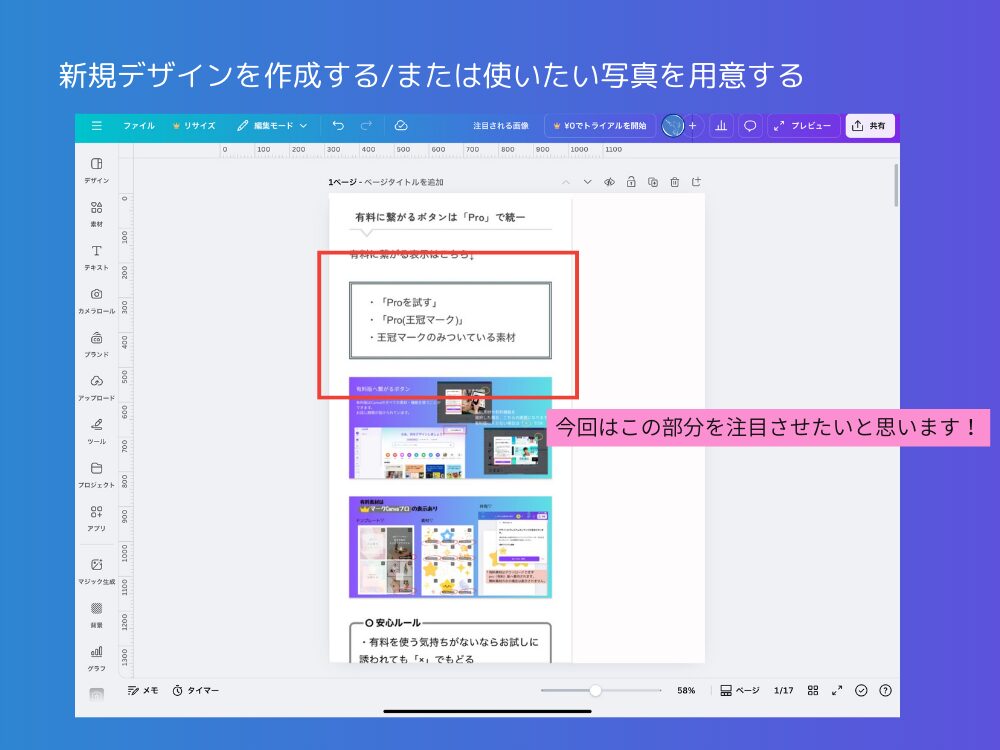Click the 共有 button
1000x750 pixels.
[870, 125]
